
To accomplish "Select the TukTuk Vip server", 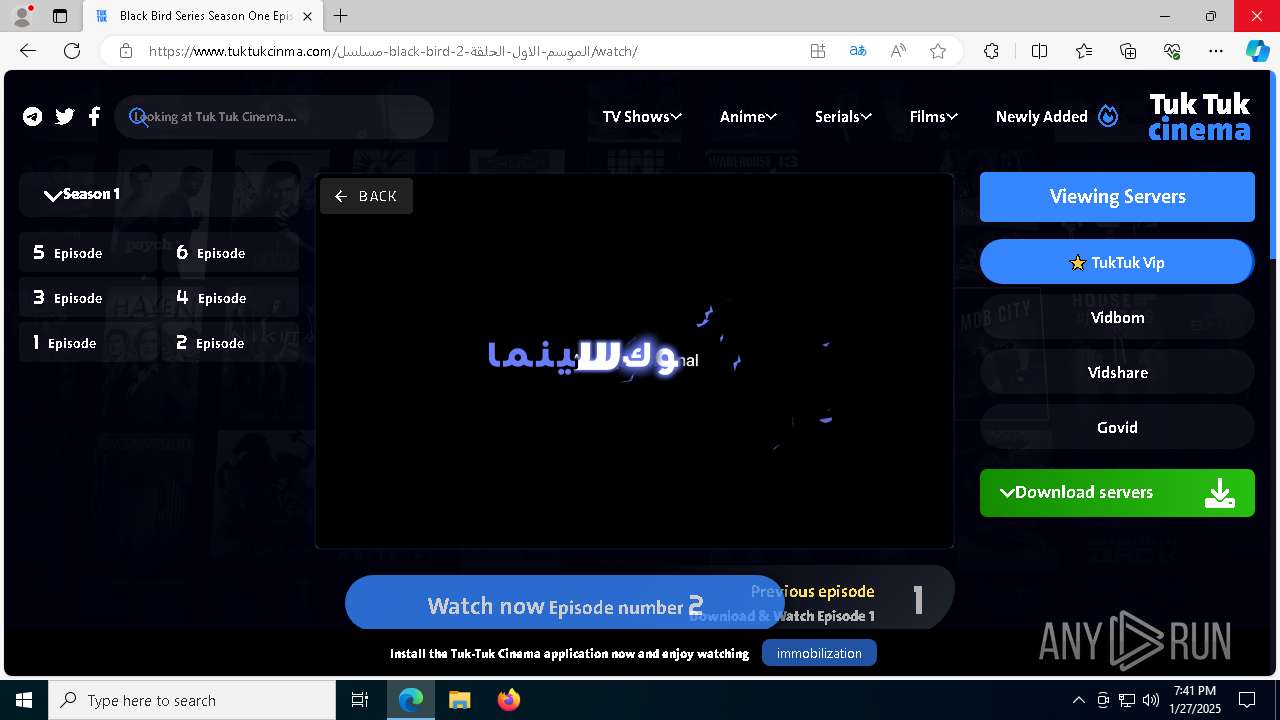I will coord(1117,263).
